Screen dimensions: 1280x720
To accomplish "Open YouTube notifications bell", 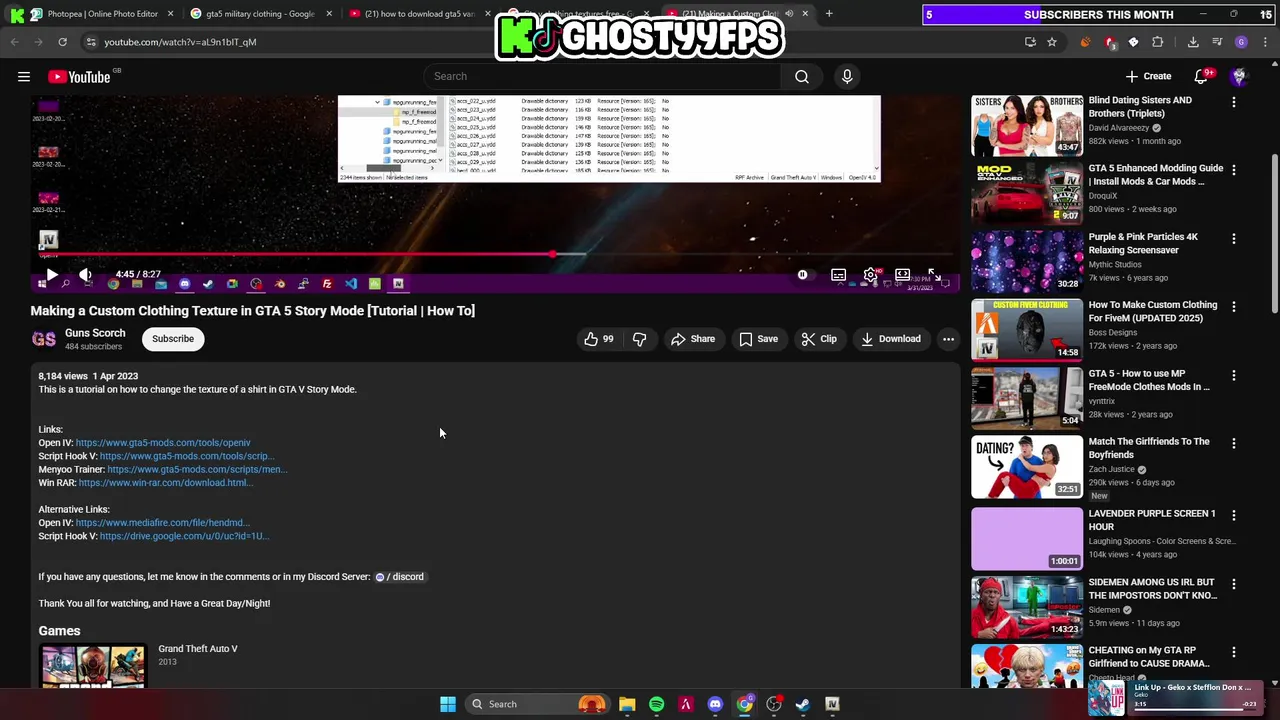I will pos(1202,76).
